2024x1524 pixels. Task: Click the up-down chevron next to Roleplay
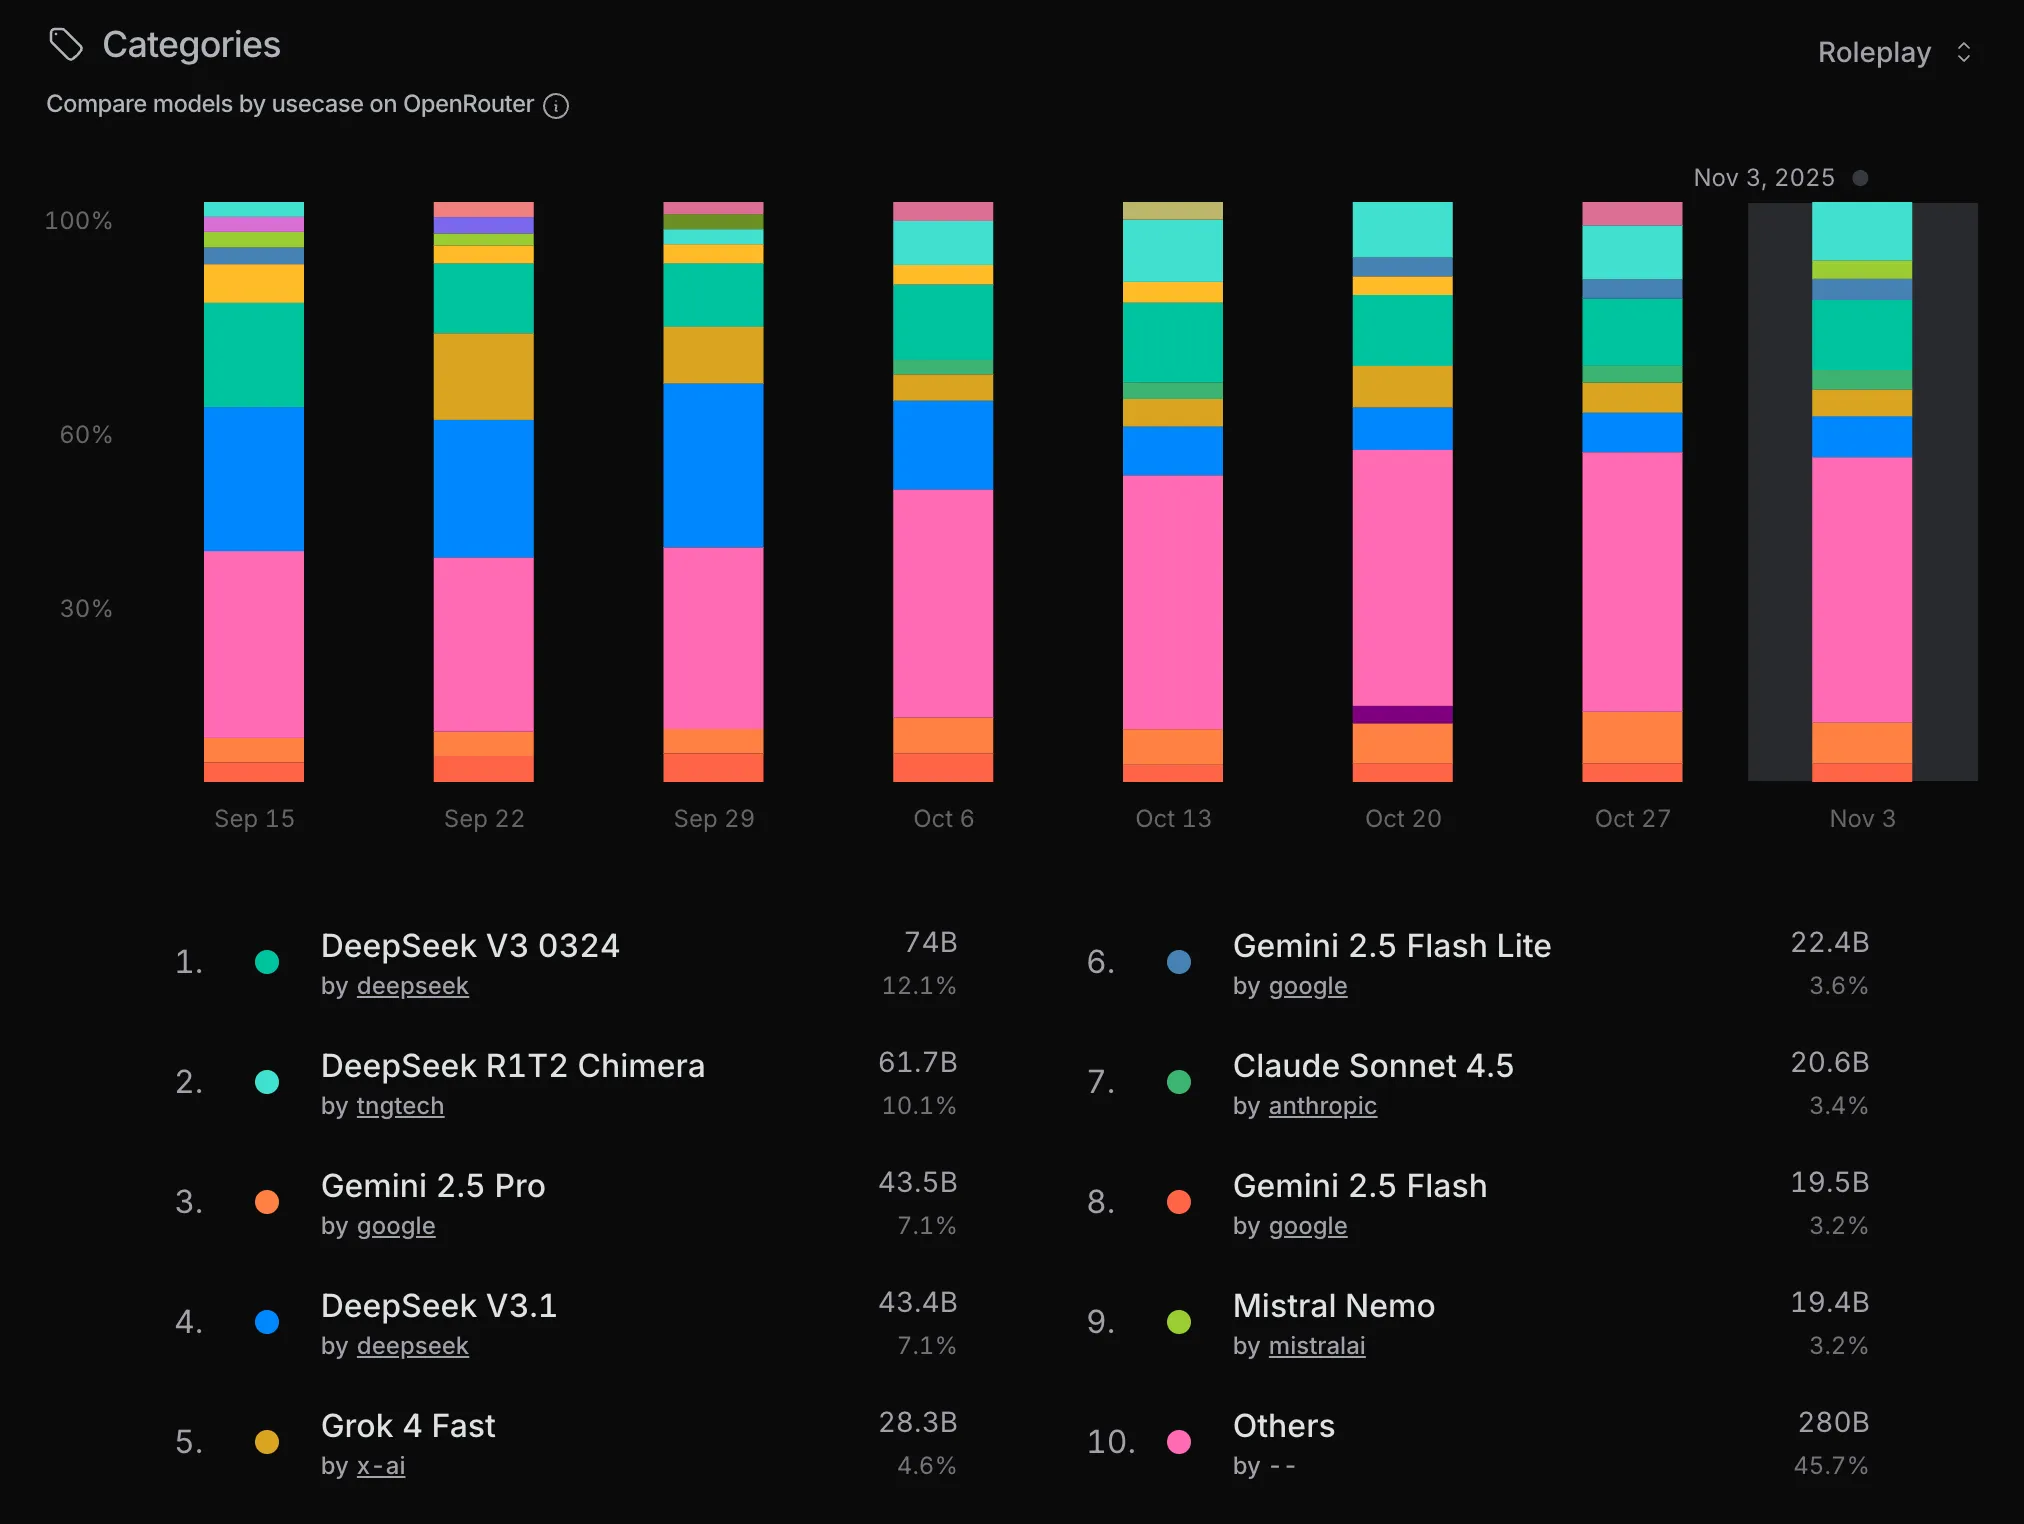click(x=1964, y=52)
